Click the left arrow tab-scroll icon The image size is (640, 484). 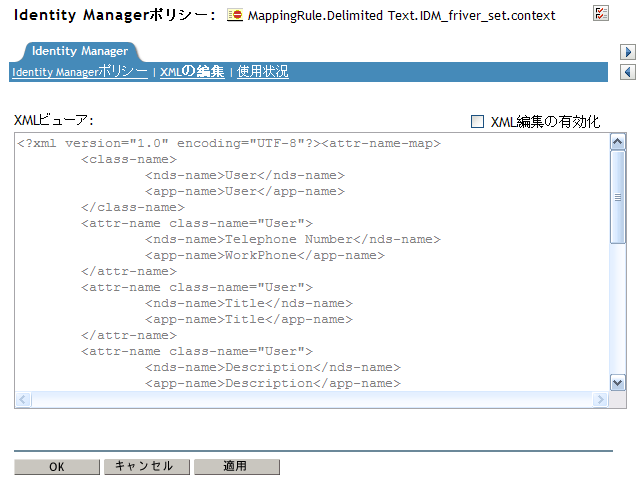(x=628, y=72)
